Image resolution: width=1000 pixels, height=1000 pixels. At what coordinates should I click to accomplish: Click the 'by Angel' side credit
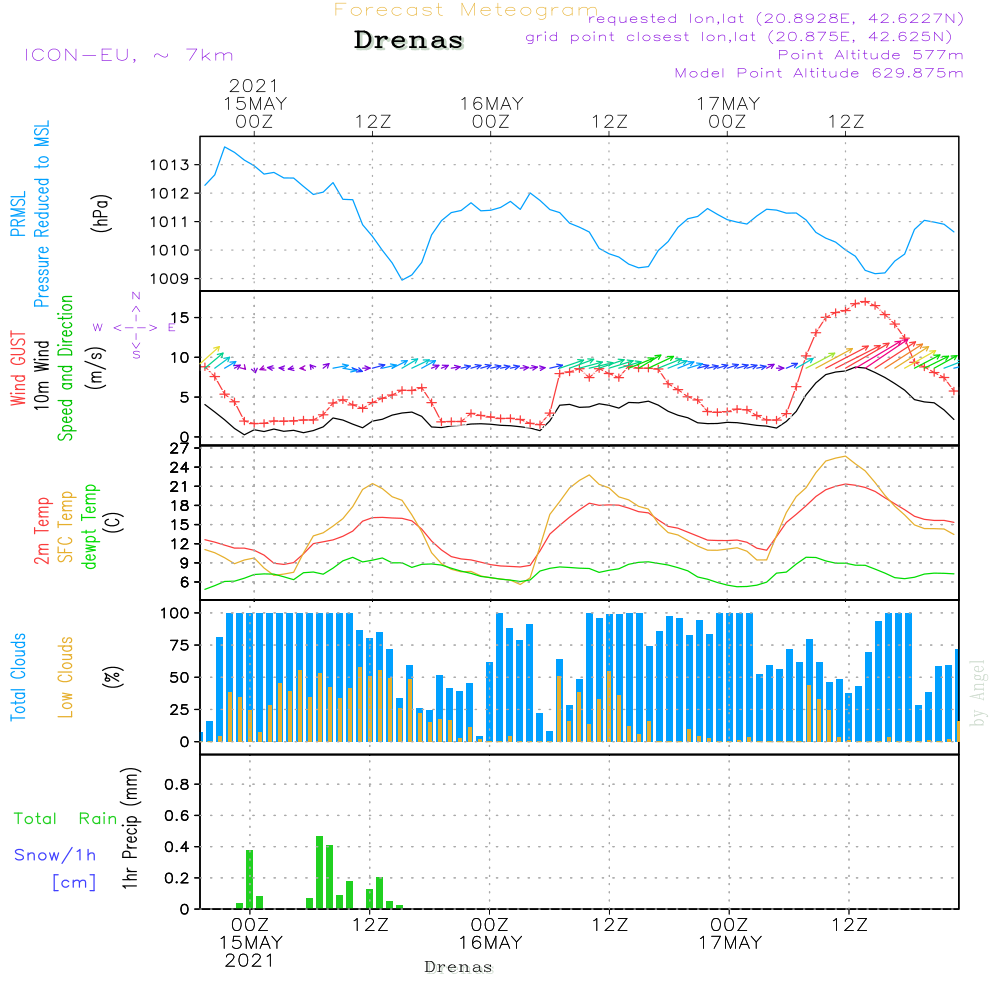point(978,694)
